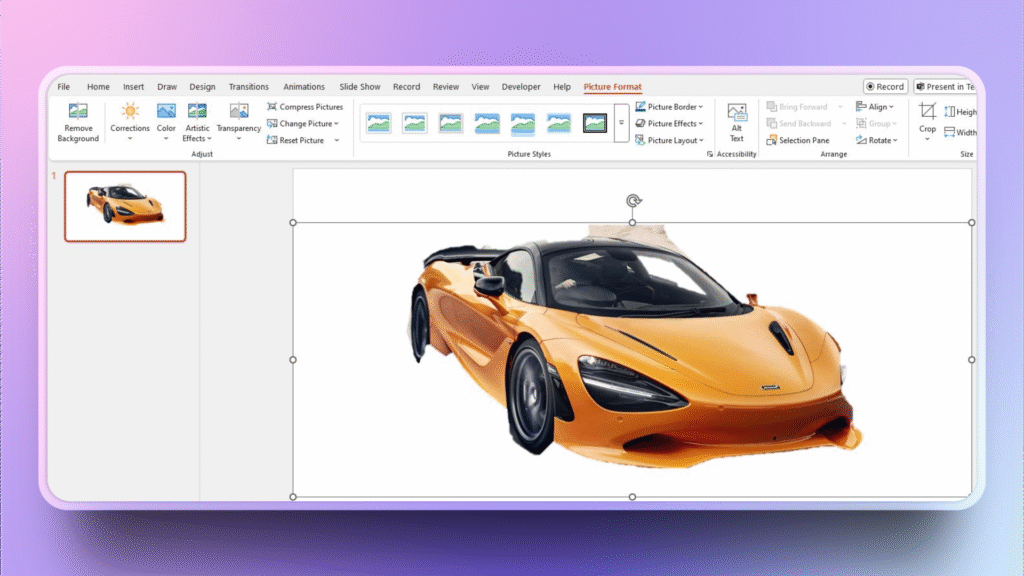This screenshot has width=1024, height=576.
Task: Switch to the Transitions tab
Action: click(x=249, y=87)
